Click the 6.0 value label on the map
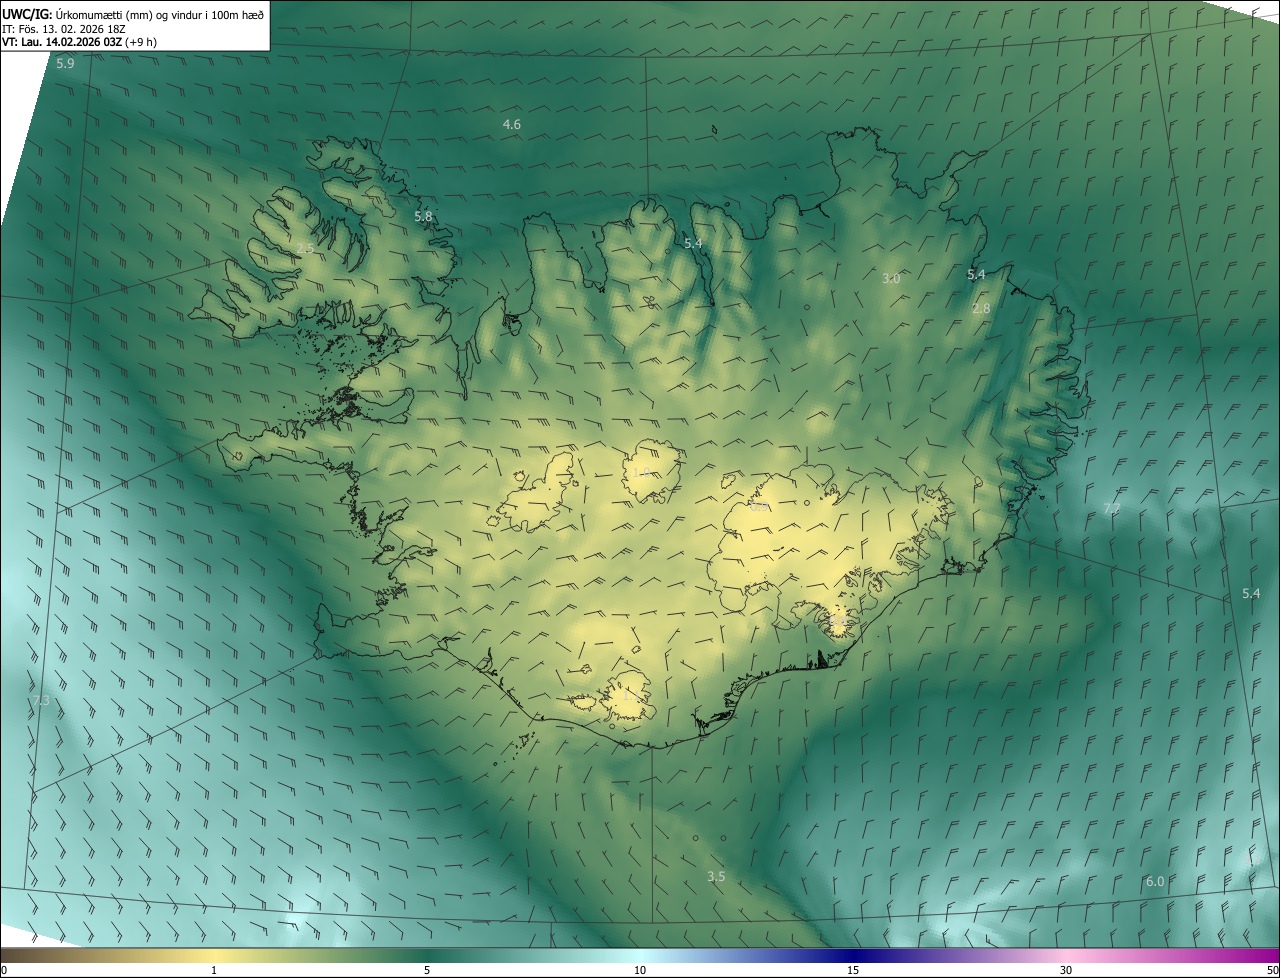This screenshot has height=978, width=1280. point(1155,881)
